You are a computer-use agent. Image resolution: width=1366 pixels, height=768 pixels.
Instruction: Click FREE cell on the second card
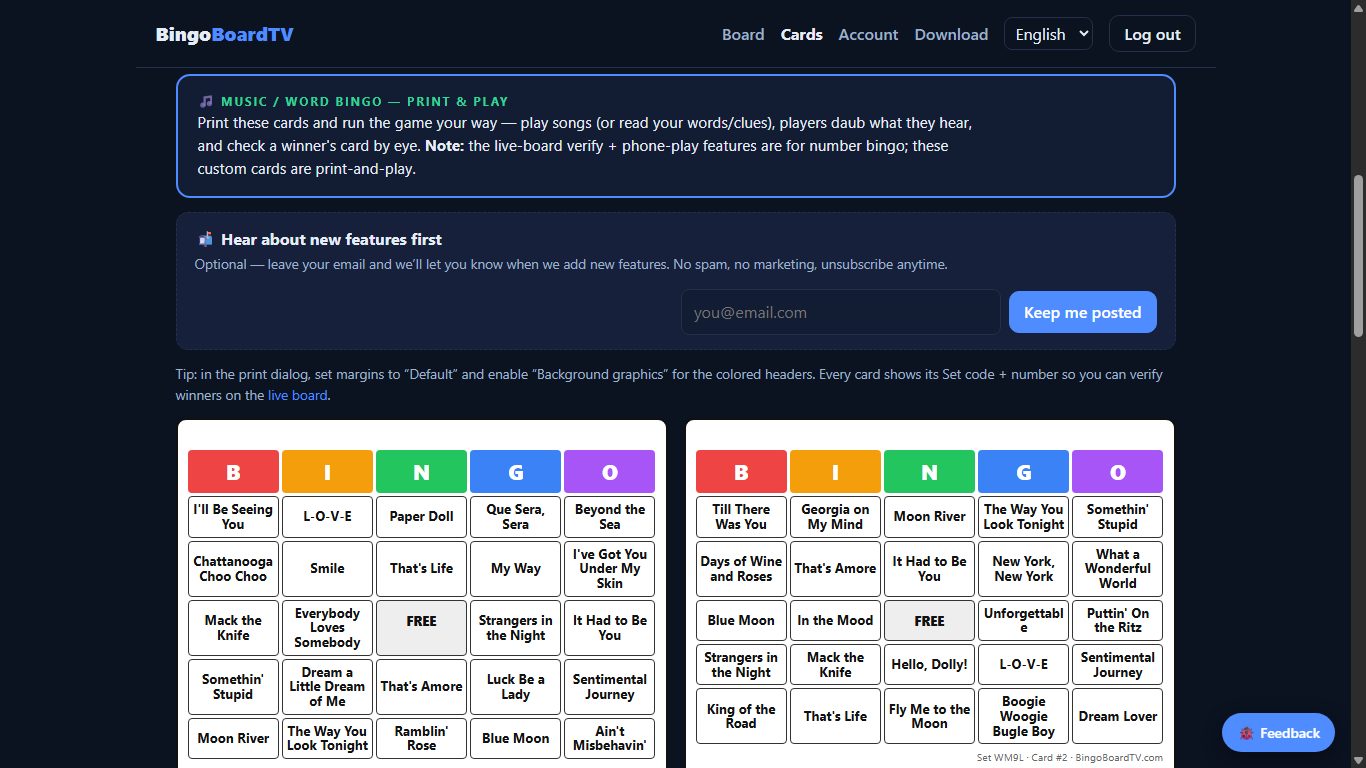point(929,621)
